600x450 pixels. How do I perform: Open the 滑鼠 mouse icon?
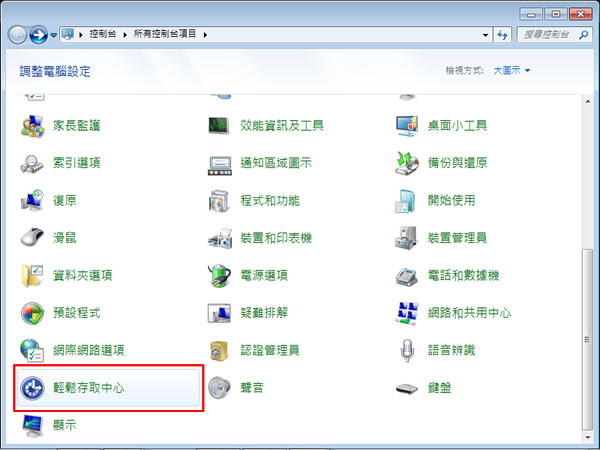coord(32,237)
